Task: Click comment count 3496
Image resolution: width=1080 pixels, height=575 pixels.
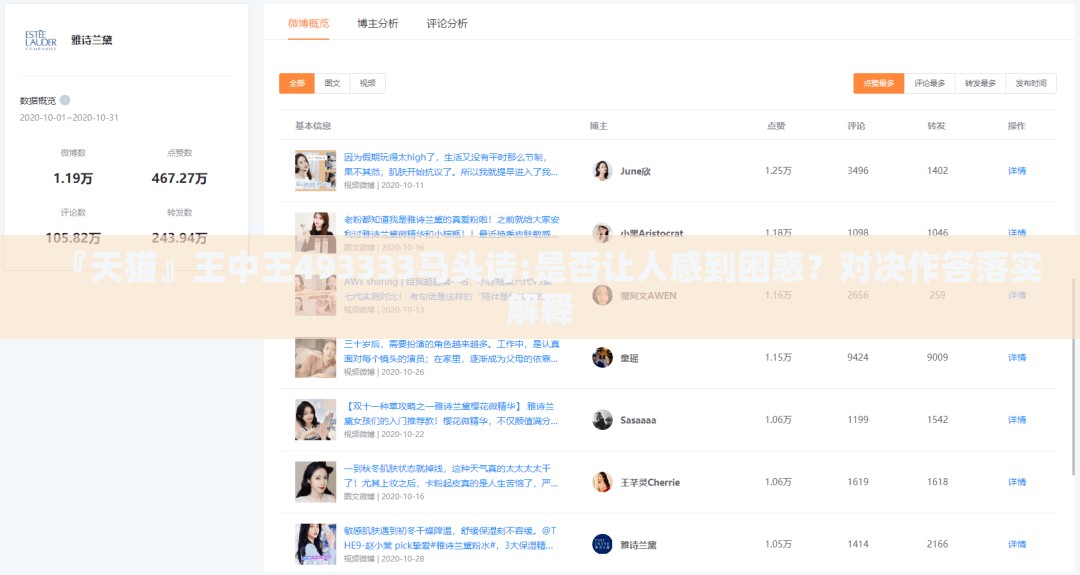Action: (x=858, y=171)
